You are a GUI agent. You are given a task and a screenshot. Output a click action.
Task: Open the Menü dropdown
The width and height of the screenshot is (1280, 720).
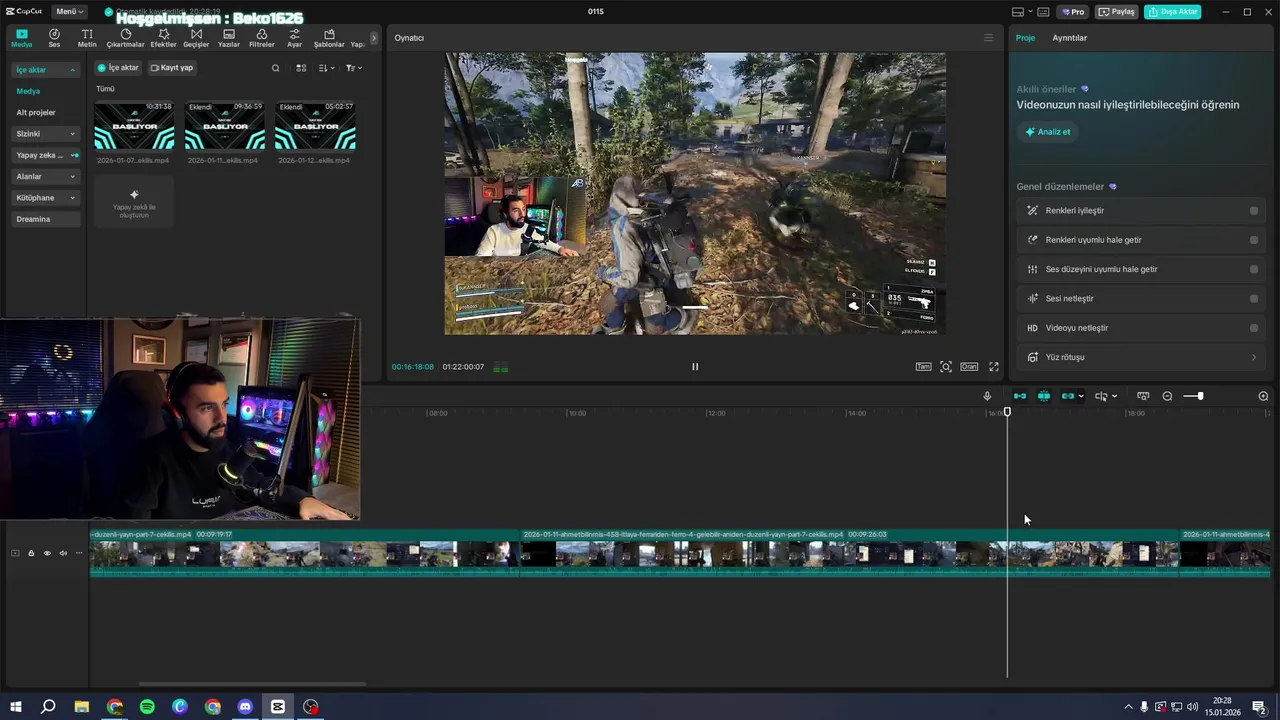68,11
